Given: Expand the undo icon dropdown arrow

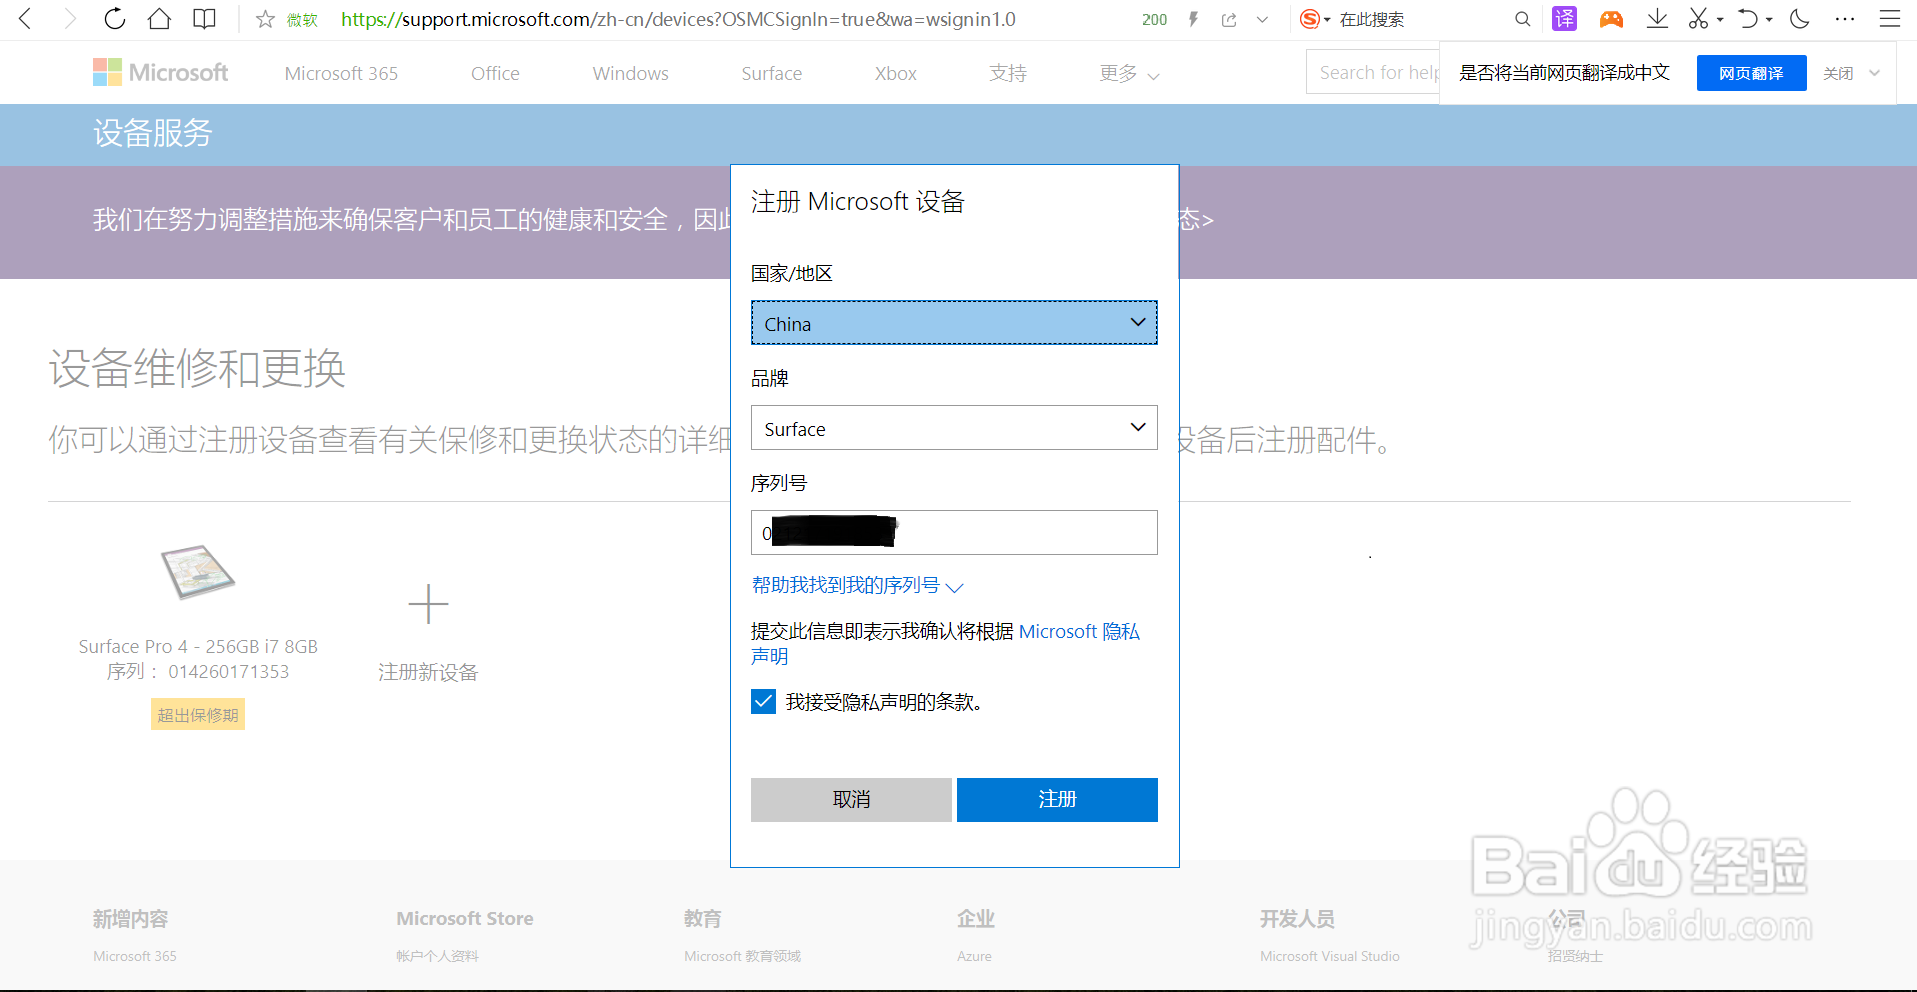Looking at the screenshot, I should pyautogui.click(x=1768, y=20).
